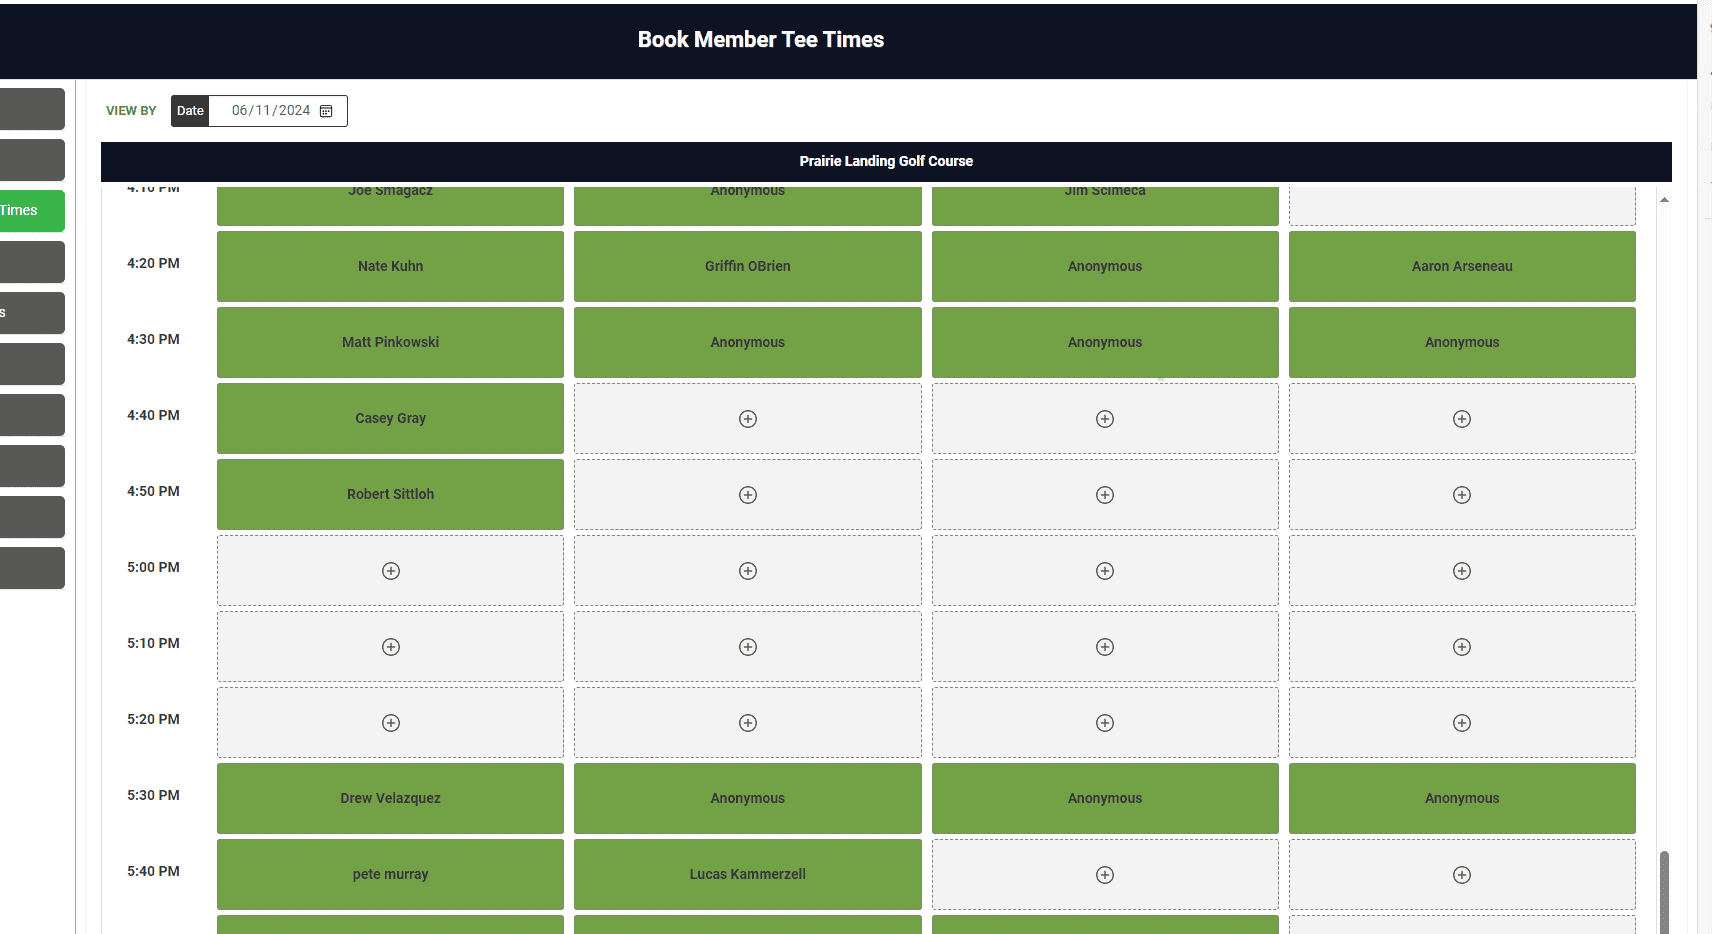Open Nate Kuhn's 4:20 PM booking
The width and height of the screenshot is (1712, 934).
click(390, 266)
